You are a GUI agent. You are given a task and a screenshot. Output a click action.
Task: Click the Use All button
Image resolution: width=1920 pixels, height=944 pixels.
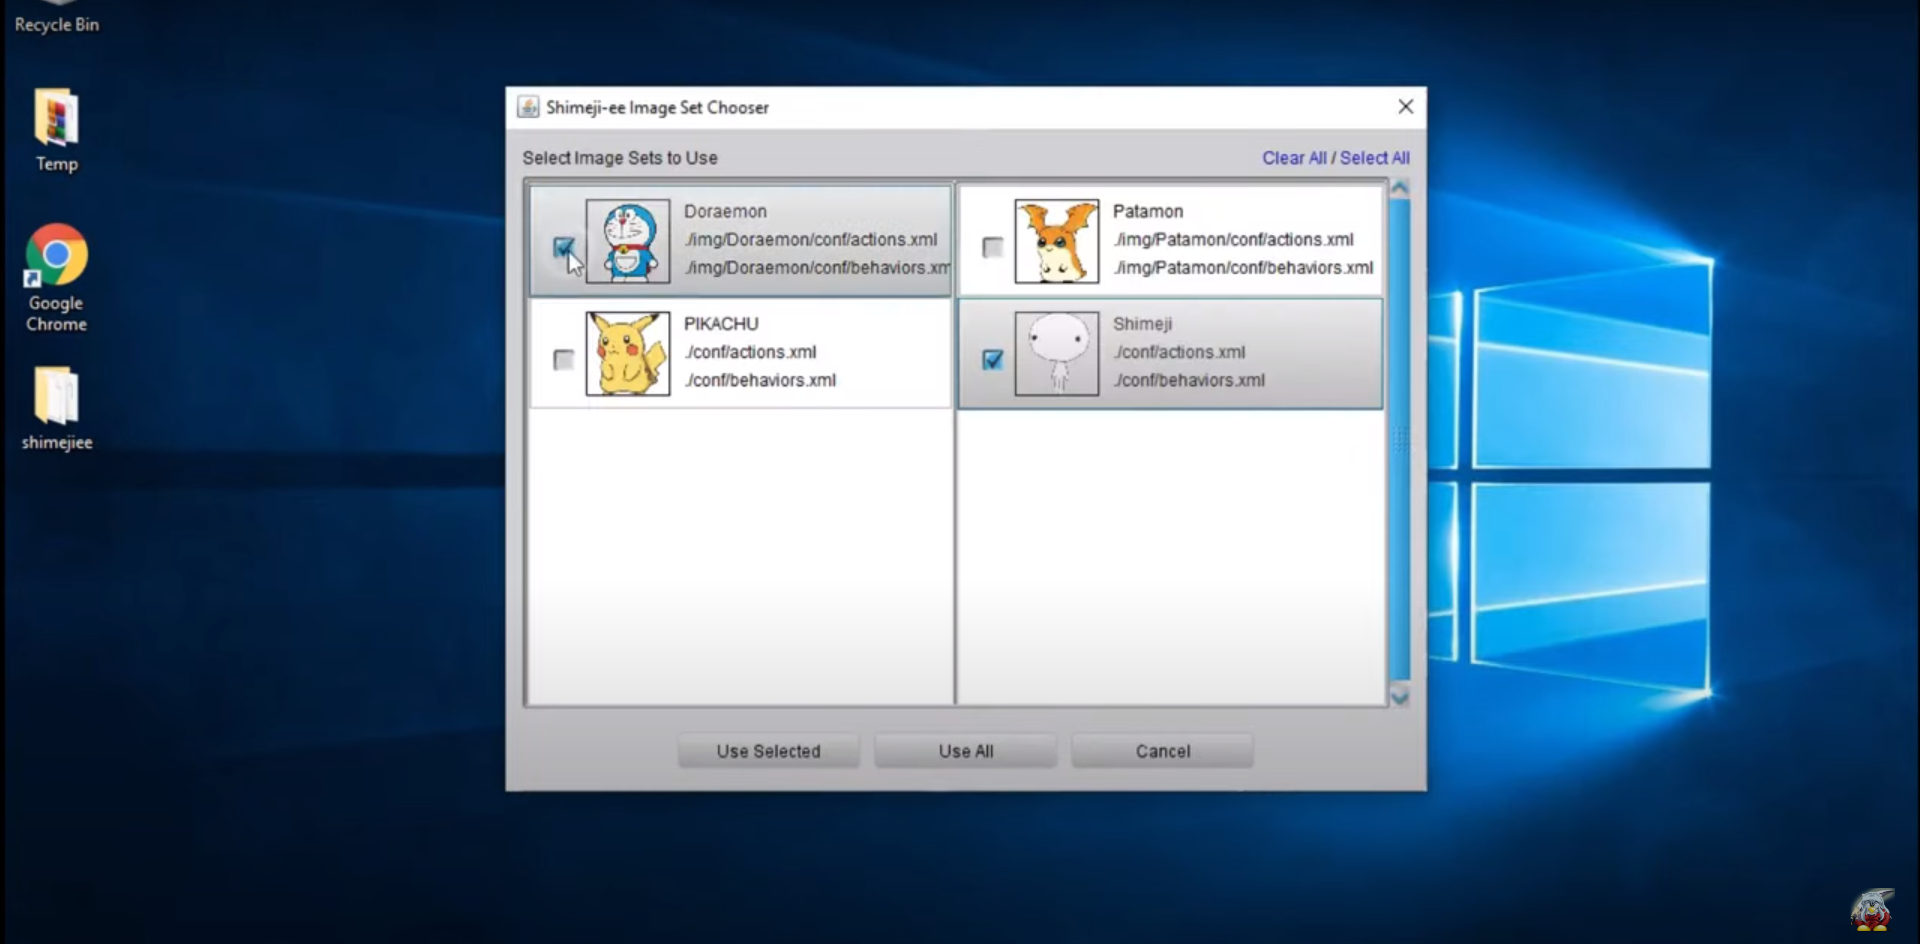[965, 751]
